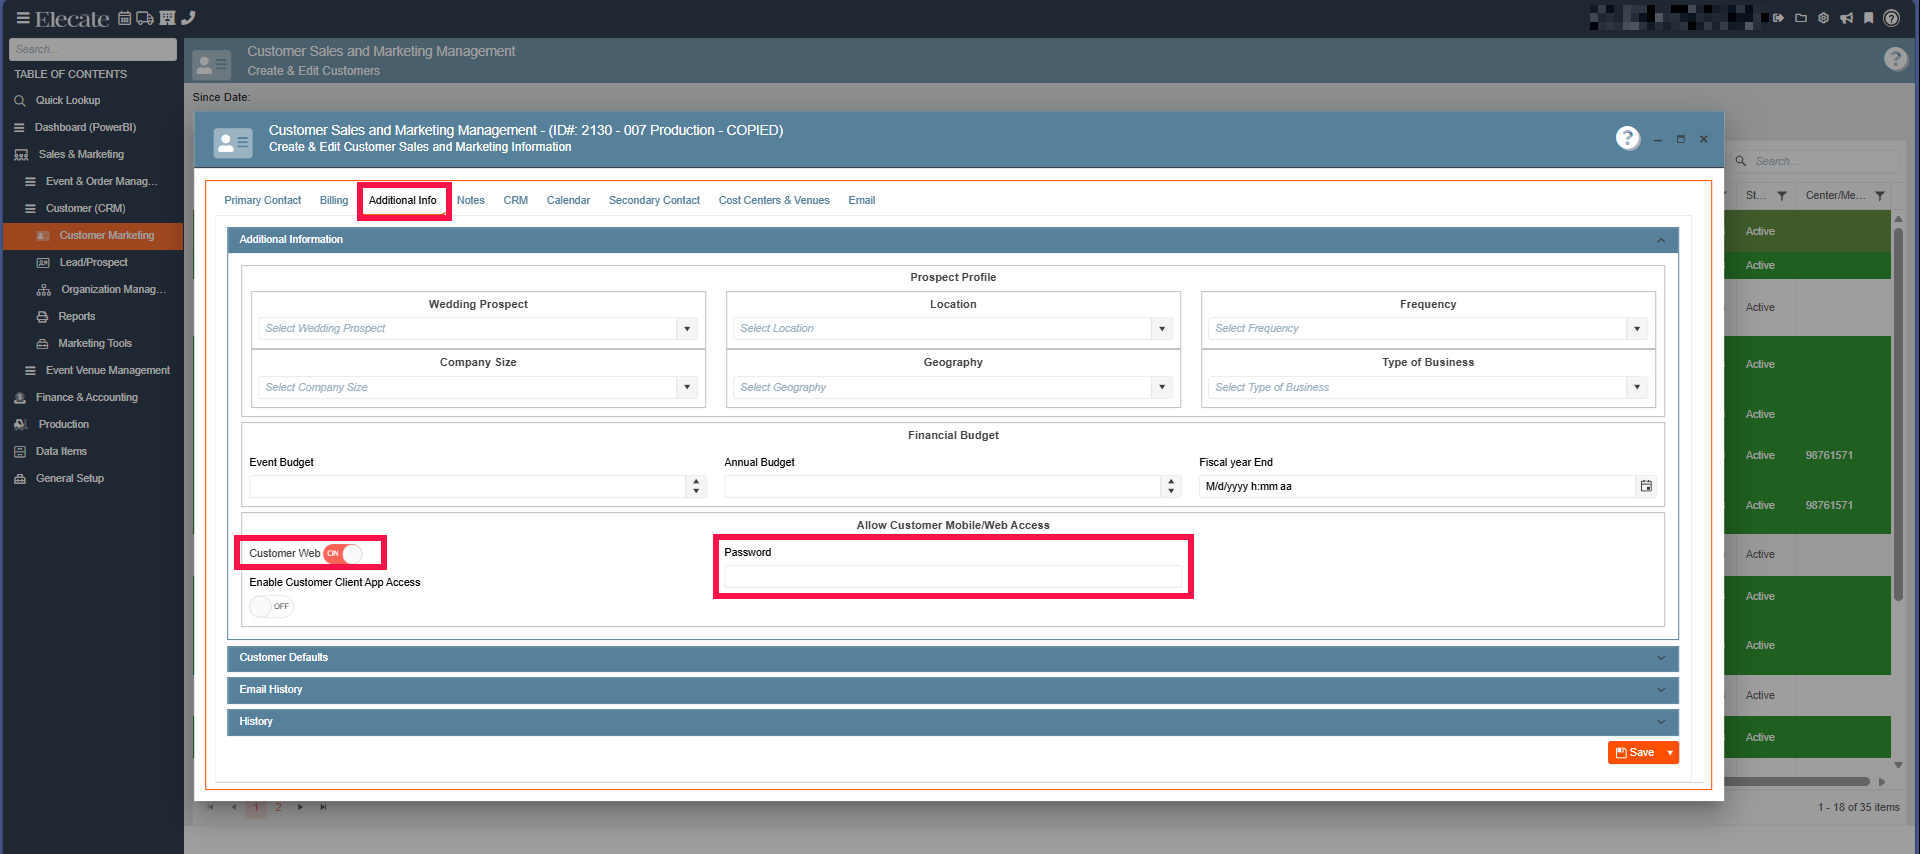Toggle the hamburger menu to collapse sidebar
This screenshot has width=1920, height=854.
pyautogui.click(x=22, y=18)
